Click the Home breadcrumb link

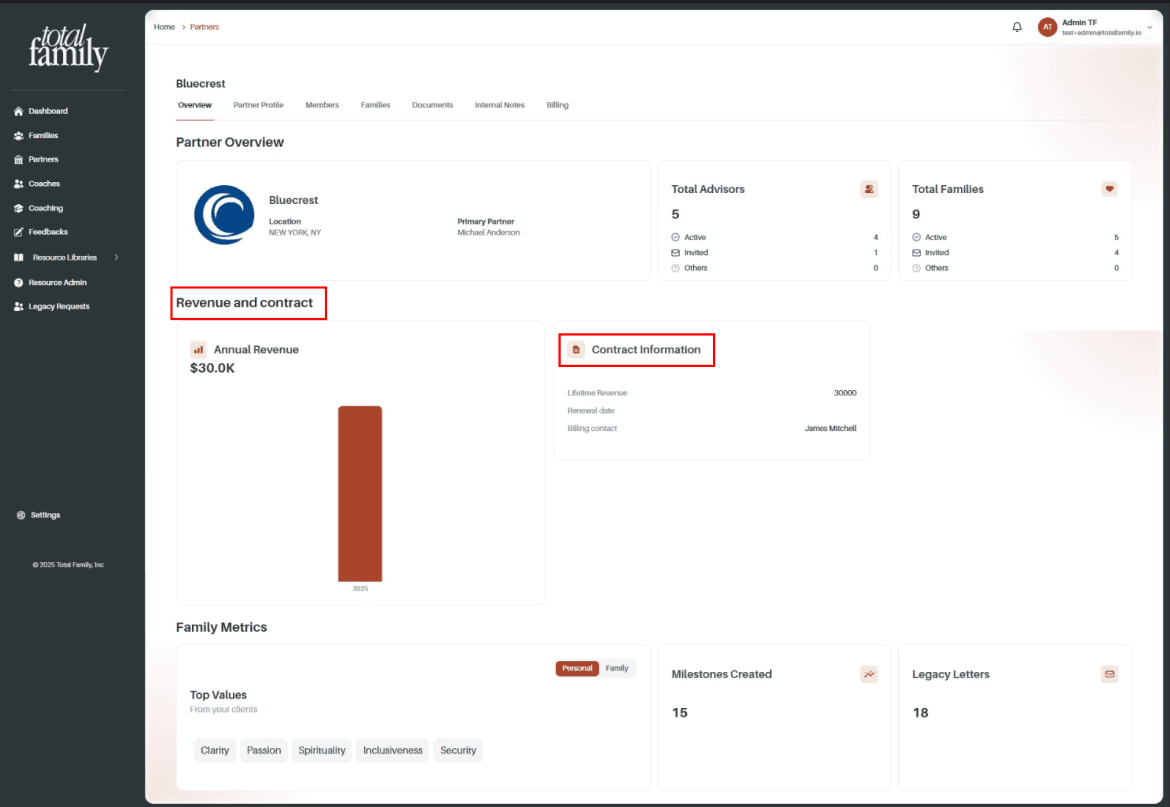pyautogui.click(x=164, y=27)
